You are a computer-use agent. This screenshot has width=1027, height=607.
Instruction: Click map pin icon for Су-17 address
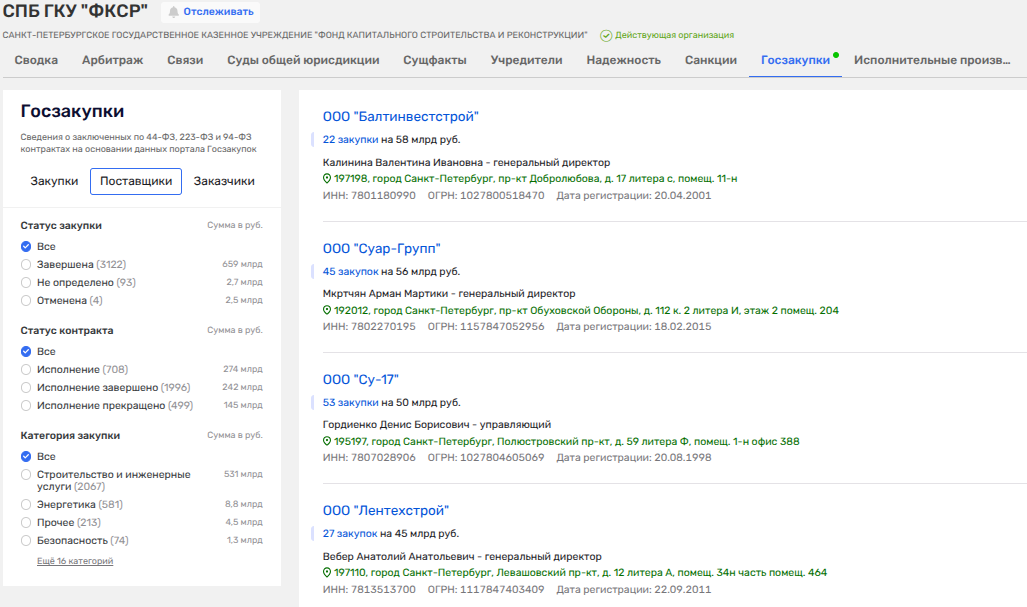click(327, 442)
